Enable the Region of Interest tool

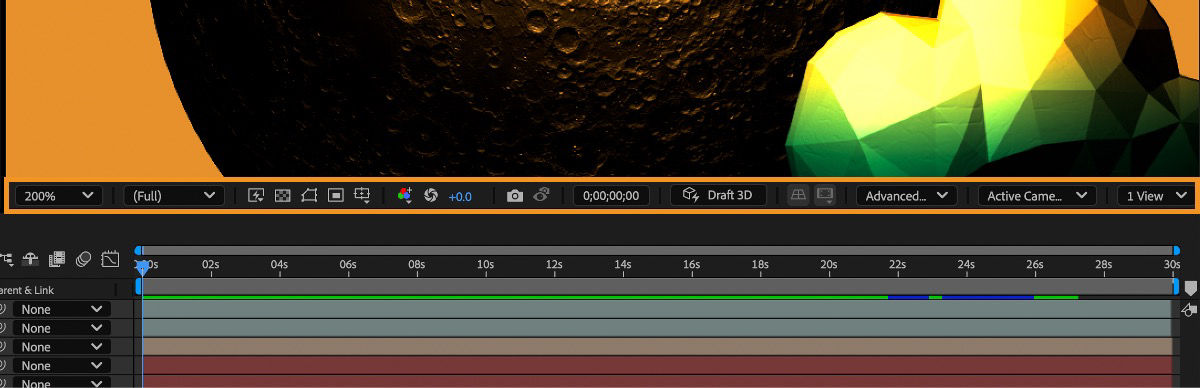tap(336, 196)
